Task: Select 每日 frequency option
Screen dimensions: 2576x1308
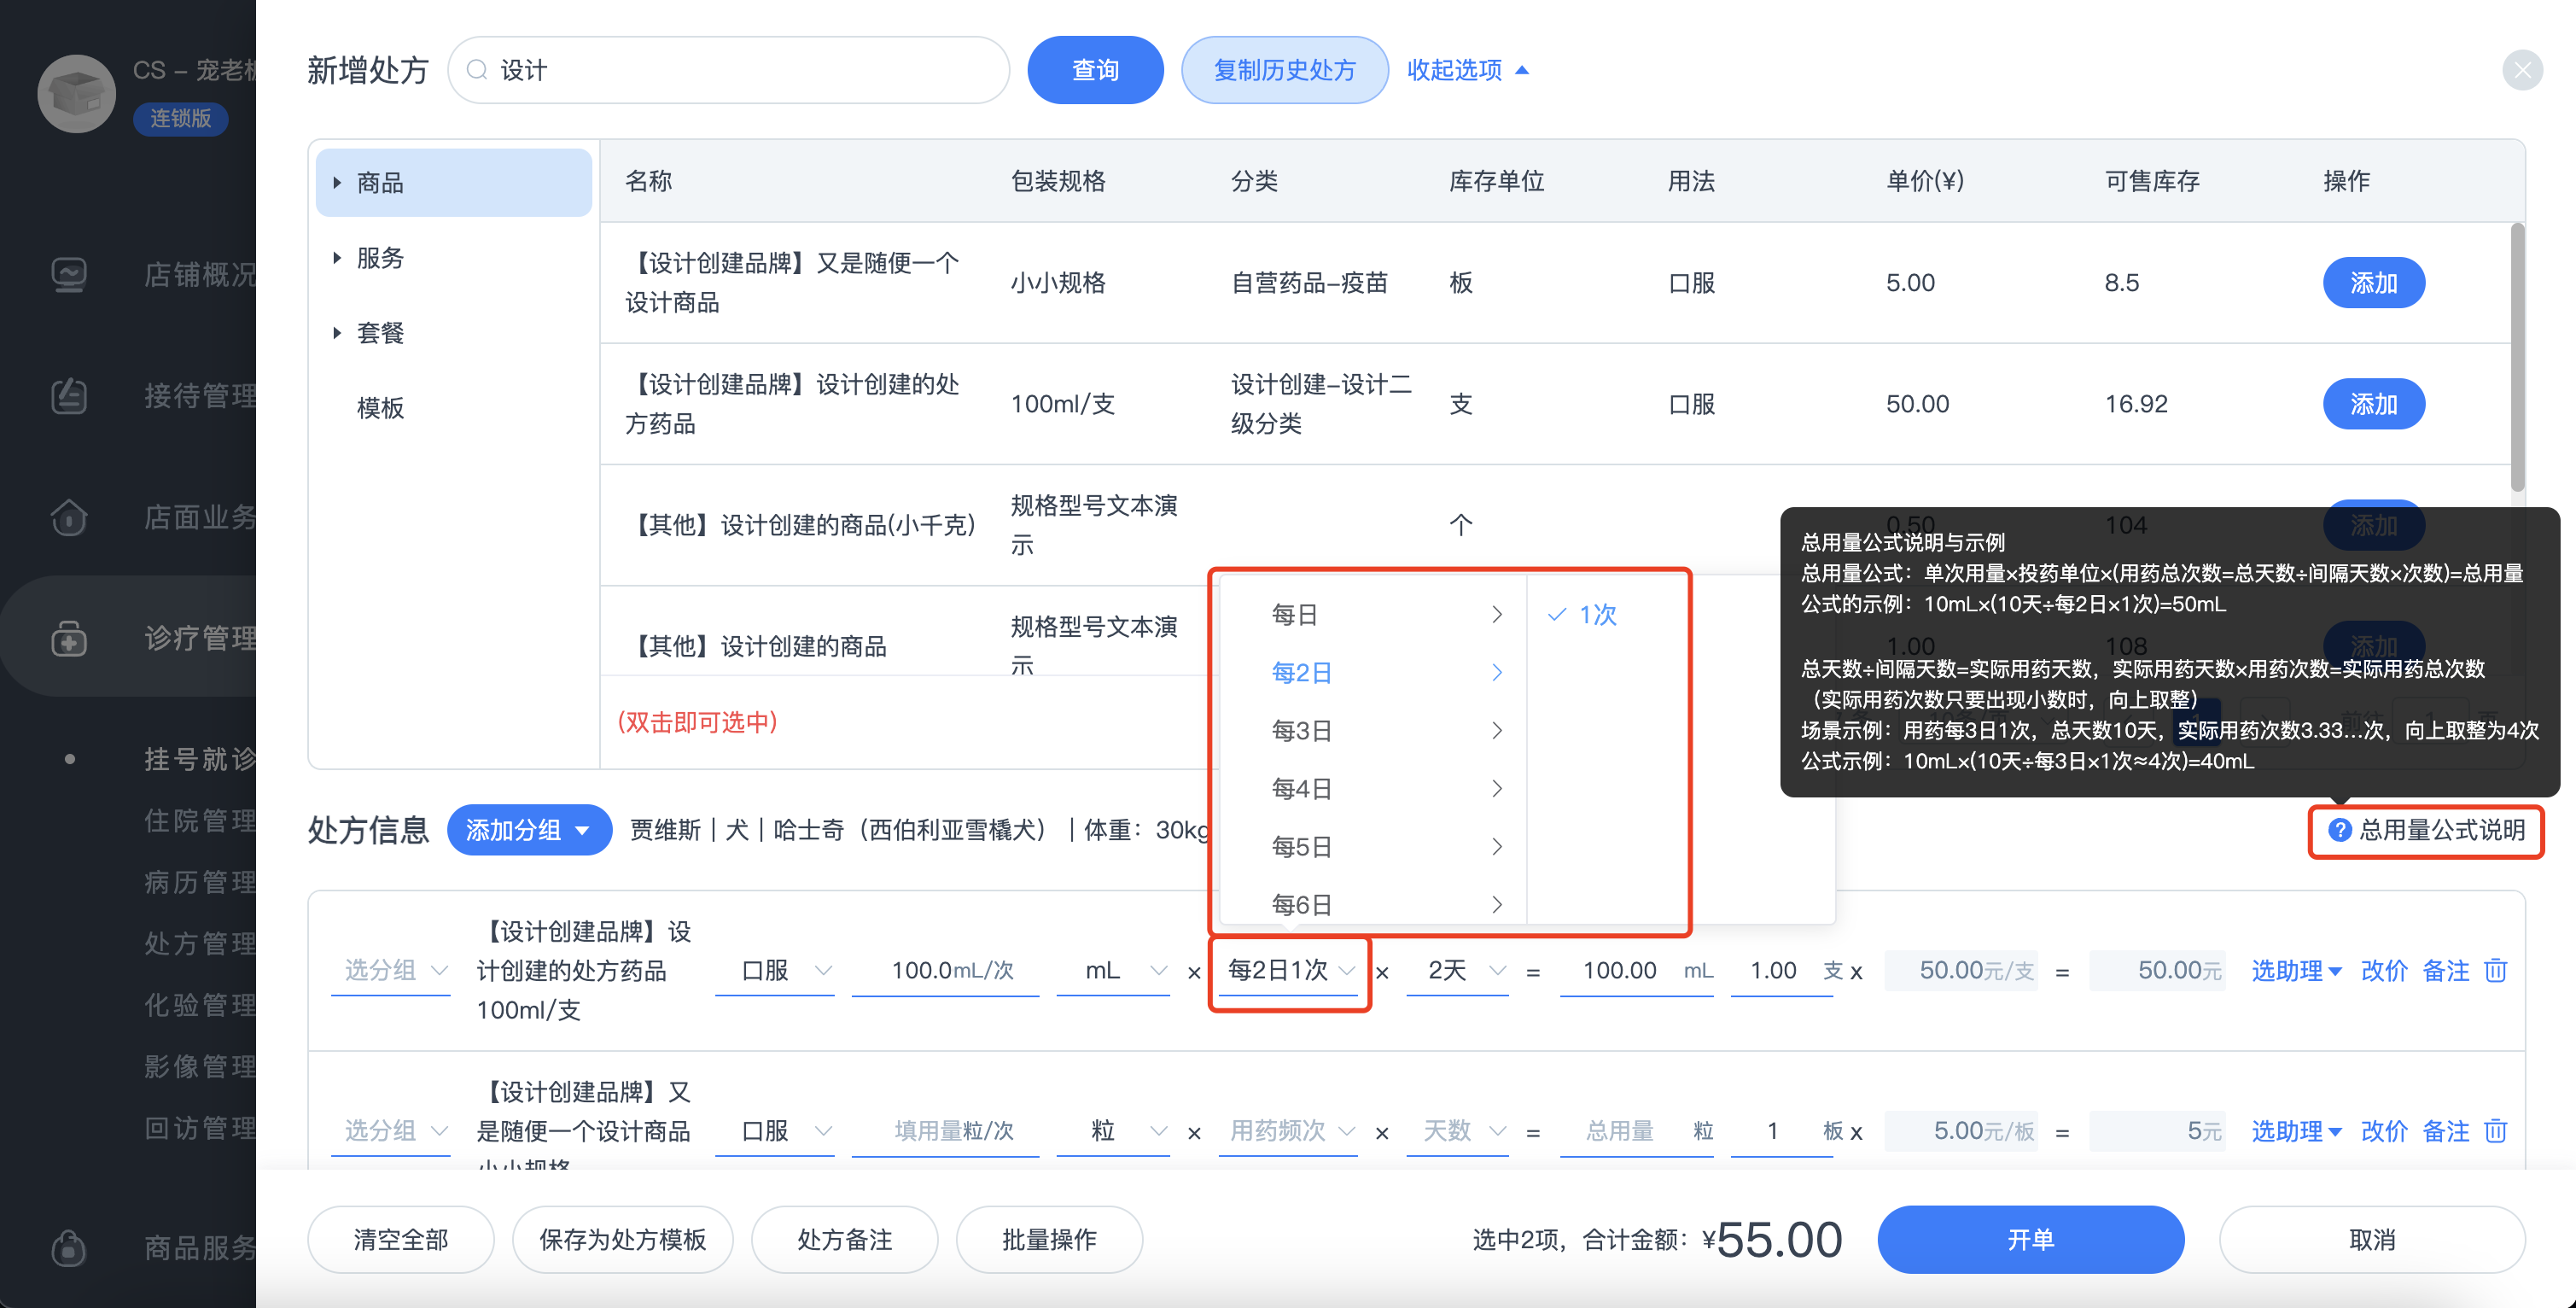Action: point(1372,614)
